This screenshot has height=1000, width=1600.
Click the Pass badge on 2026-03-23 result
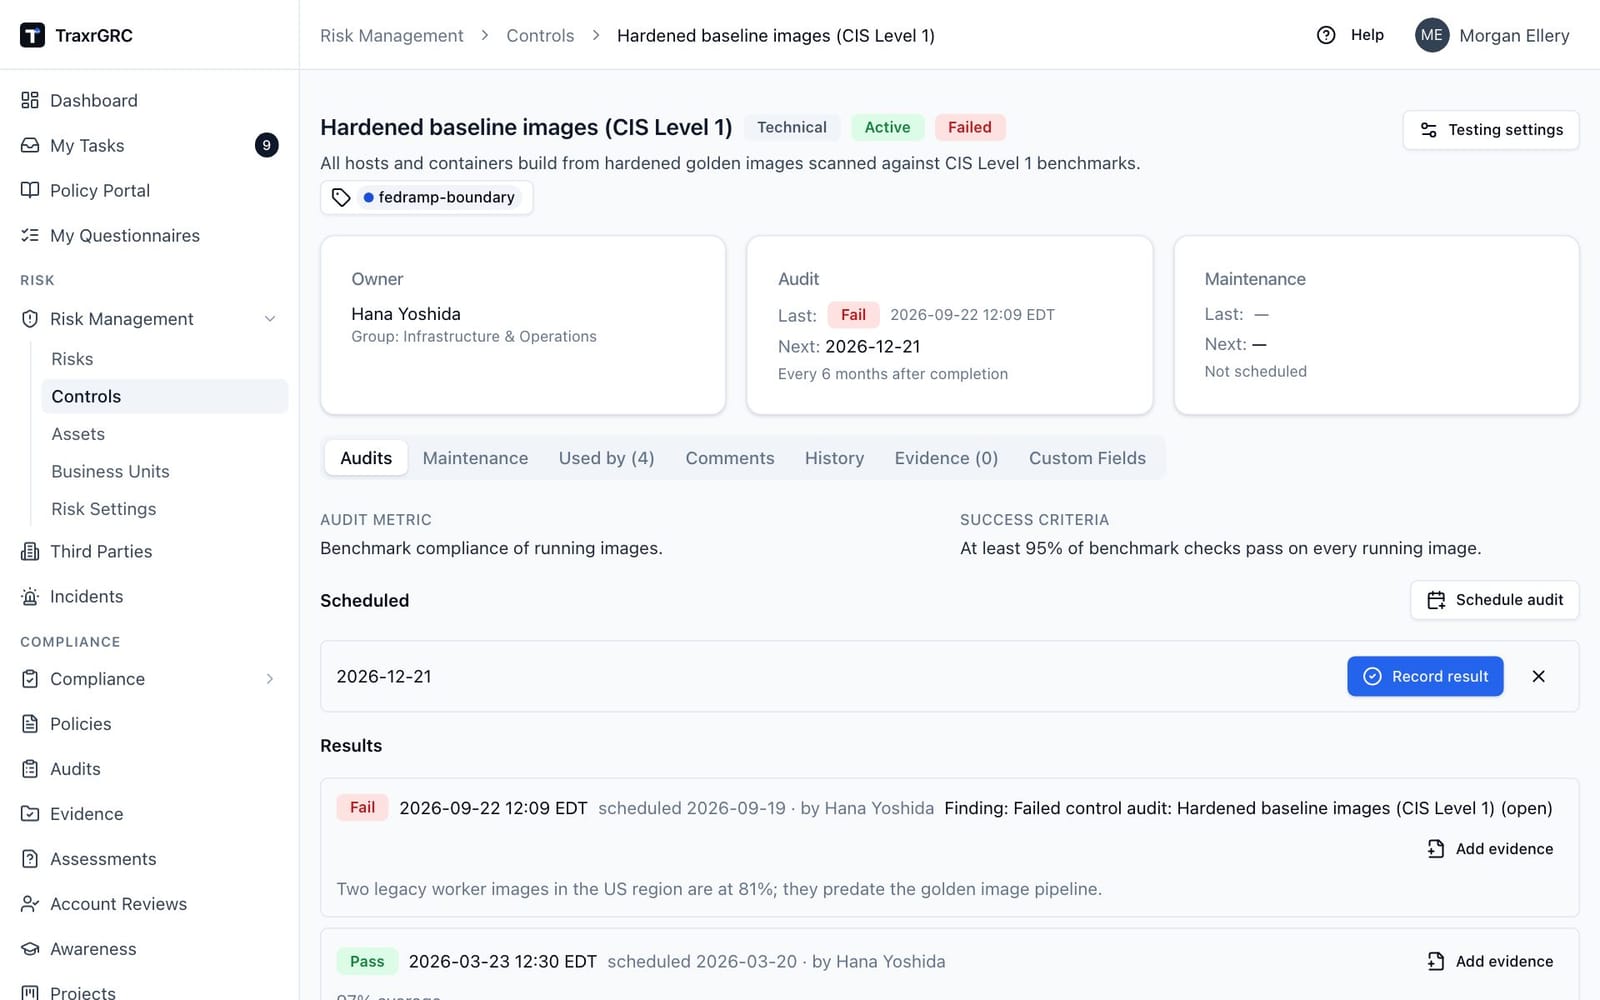[x=367, y=961]
